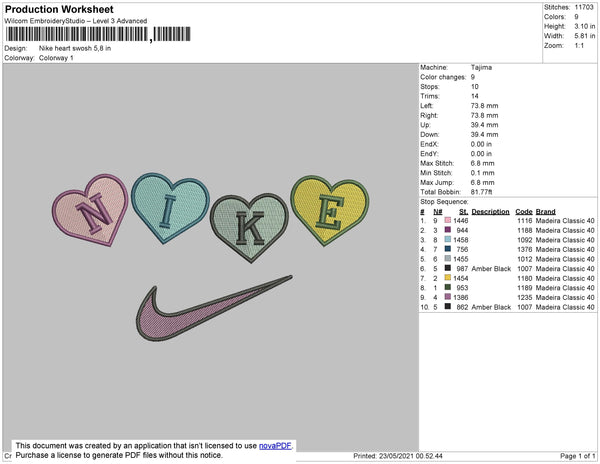
Task: Click the pink swatch in stop row 1
Action: click(x=447, y=221)
